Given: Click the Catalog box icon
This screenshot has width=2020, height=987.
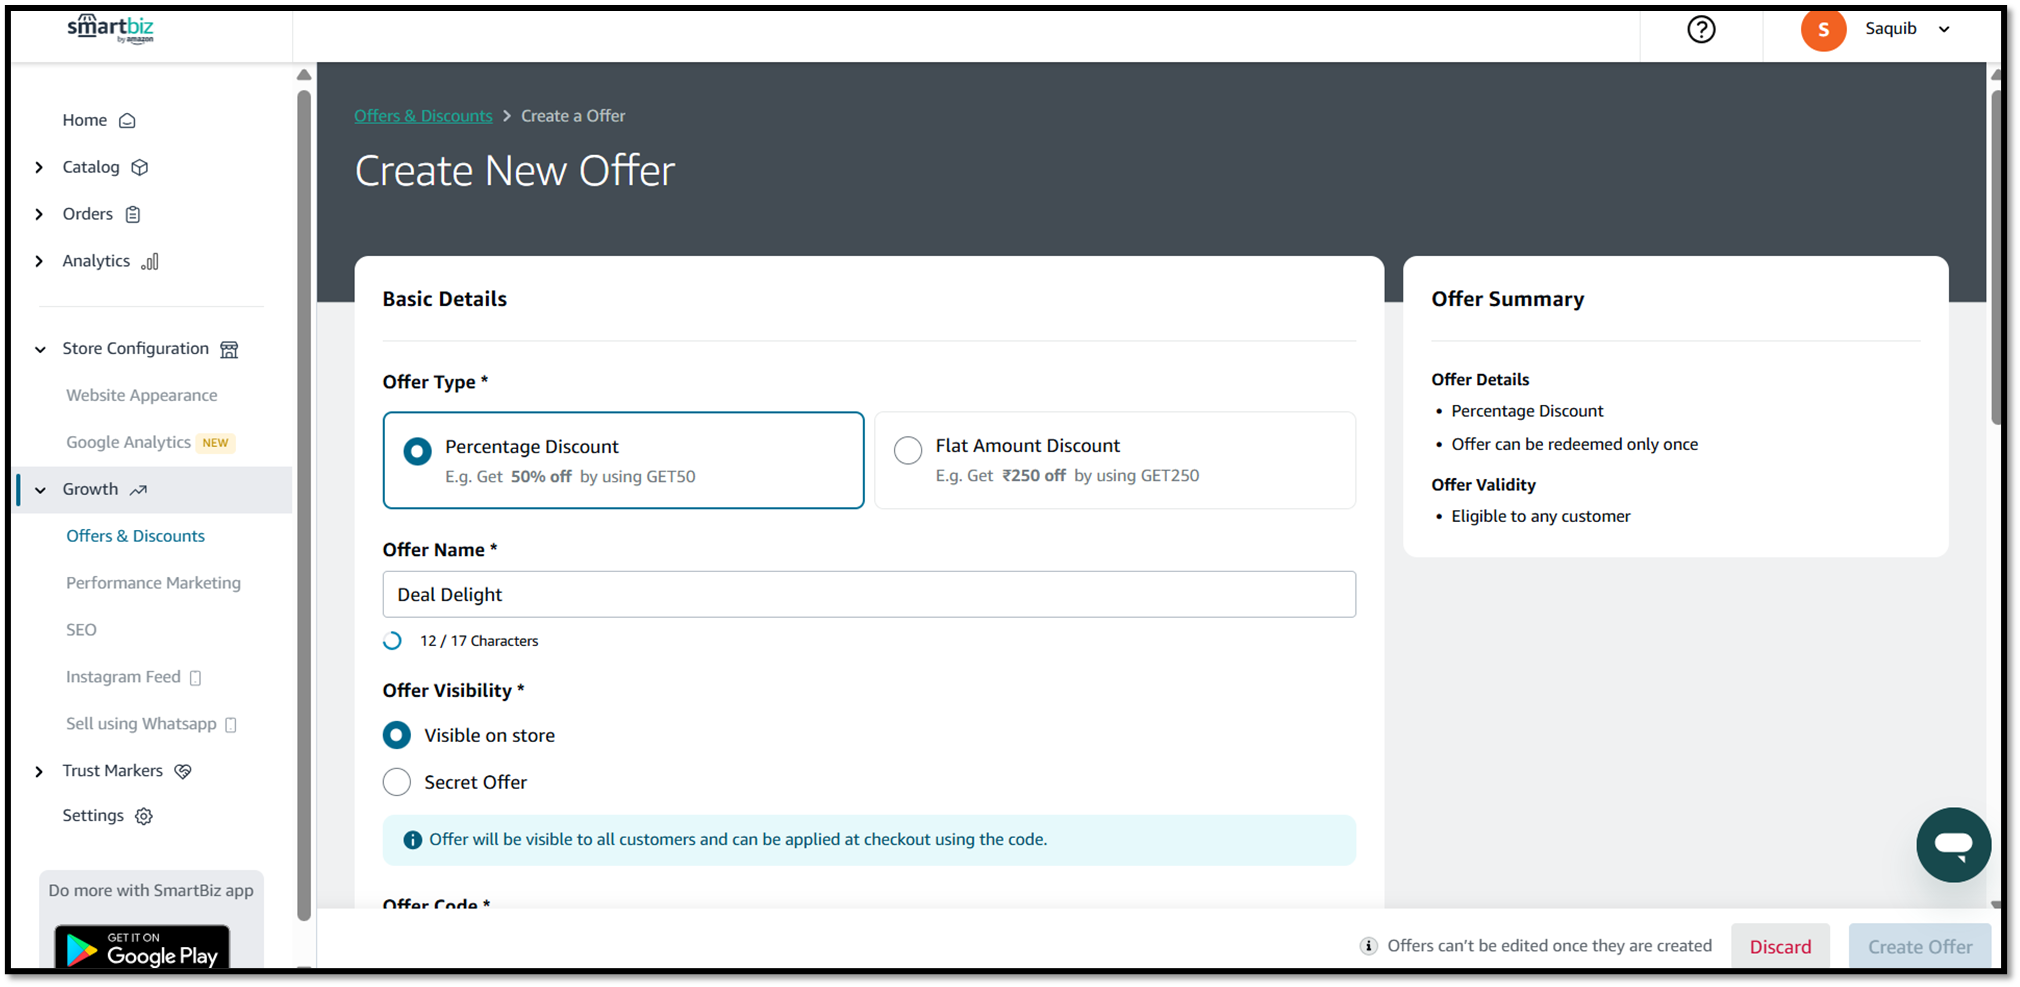Looking at the screenshot, I should pos(140,167).
